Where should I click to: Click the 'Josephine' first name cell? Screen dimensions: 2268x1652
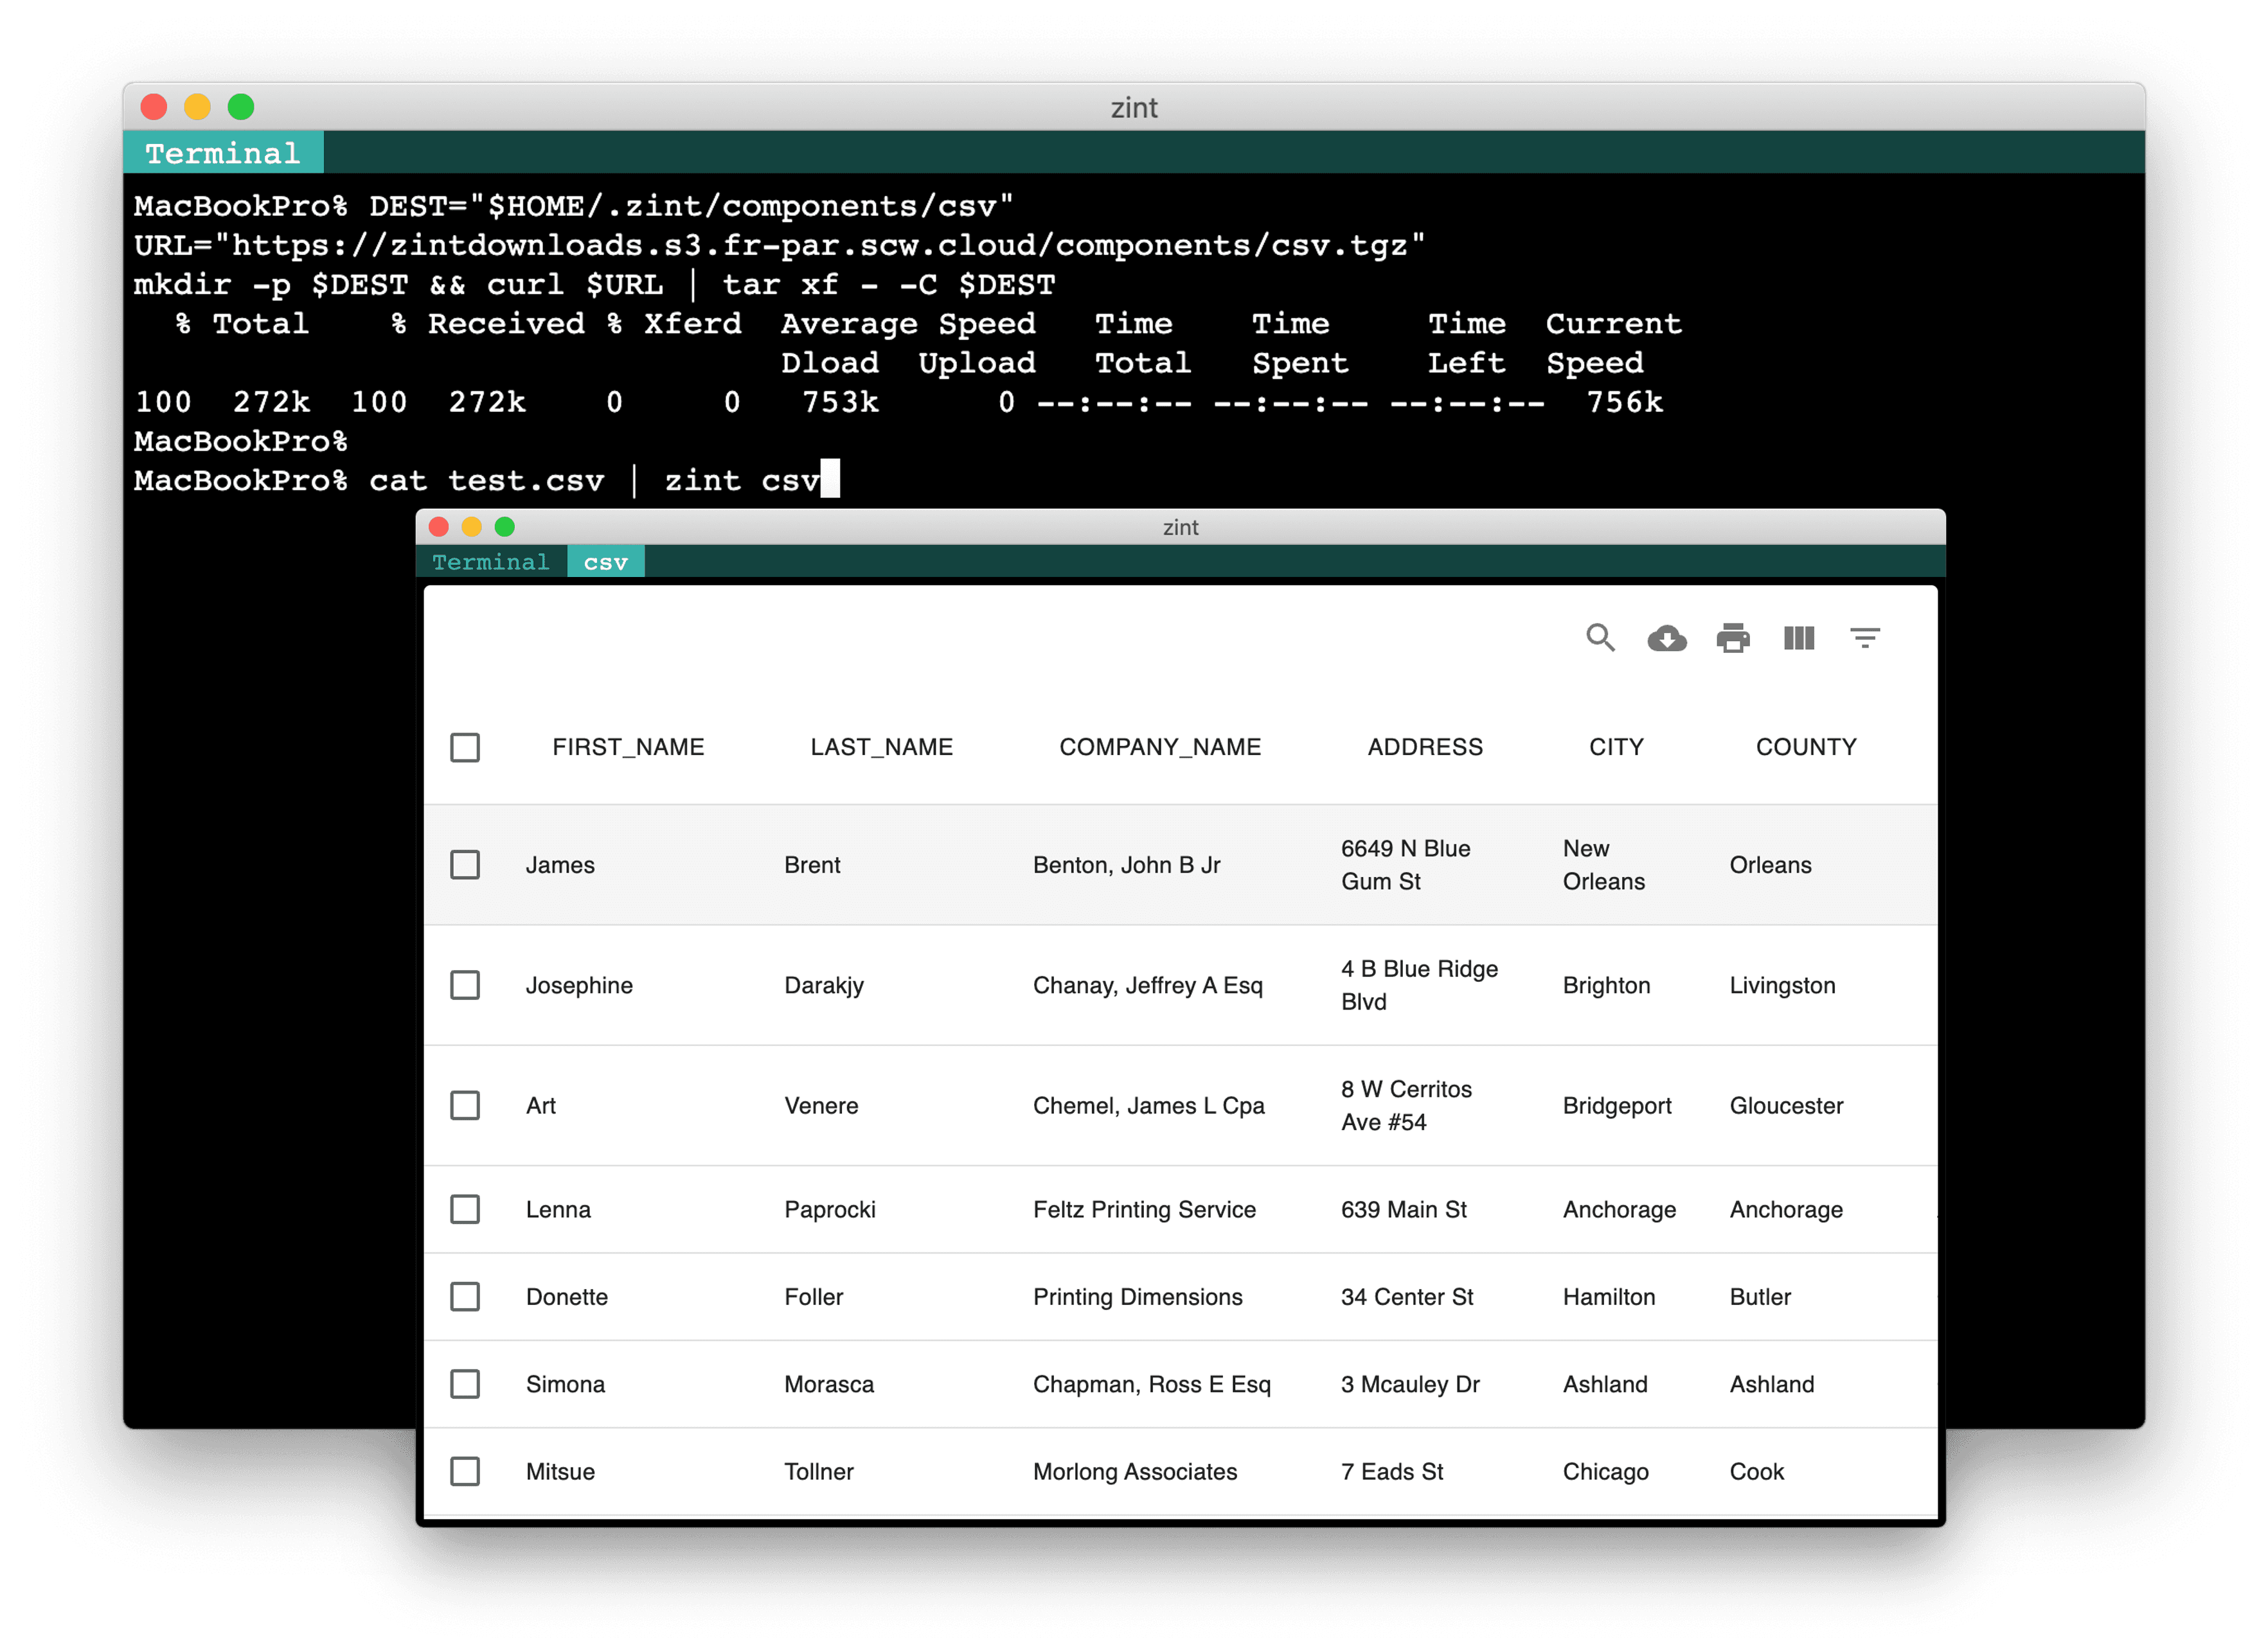579,985
